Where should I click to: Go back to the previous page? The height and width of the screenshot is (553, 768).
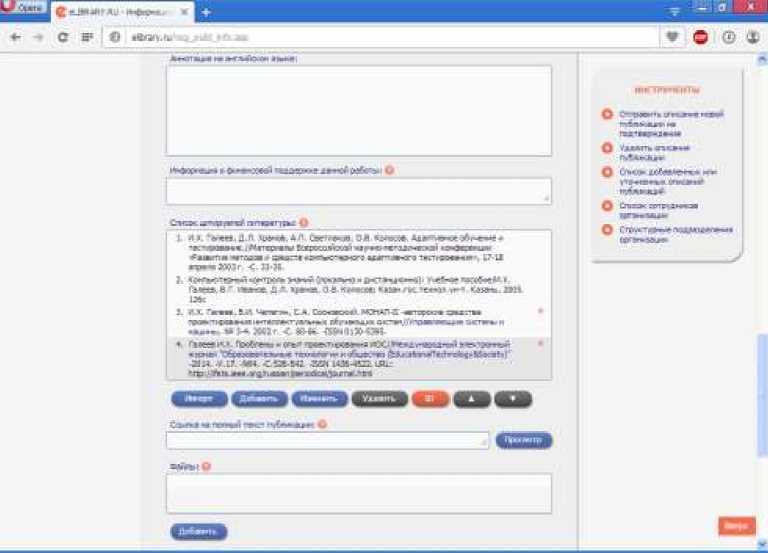16,37
